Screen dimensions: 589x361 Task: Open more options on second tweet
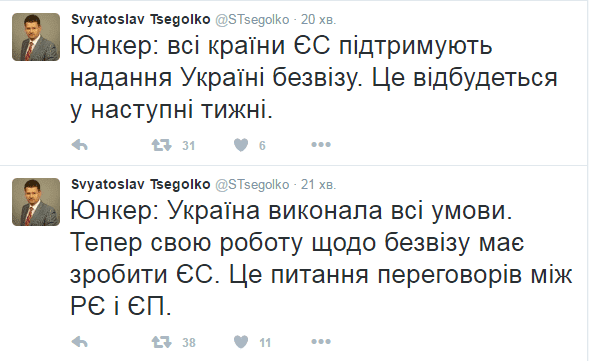click(x=321, y=342)
